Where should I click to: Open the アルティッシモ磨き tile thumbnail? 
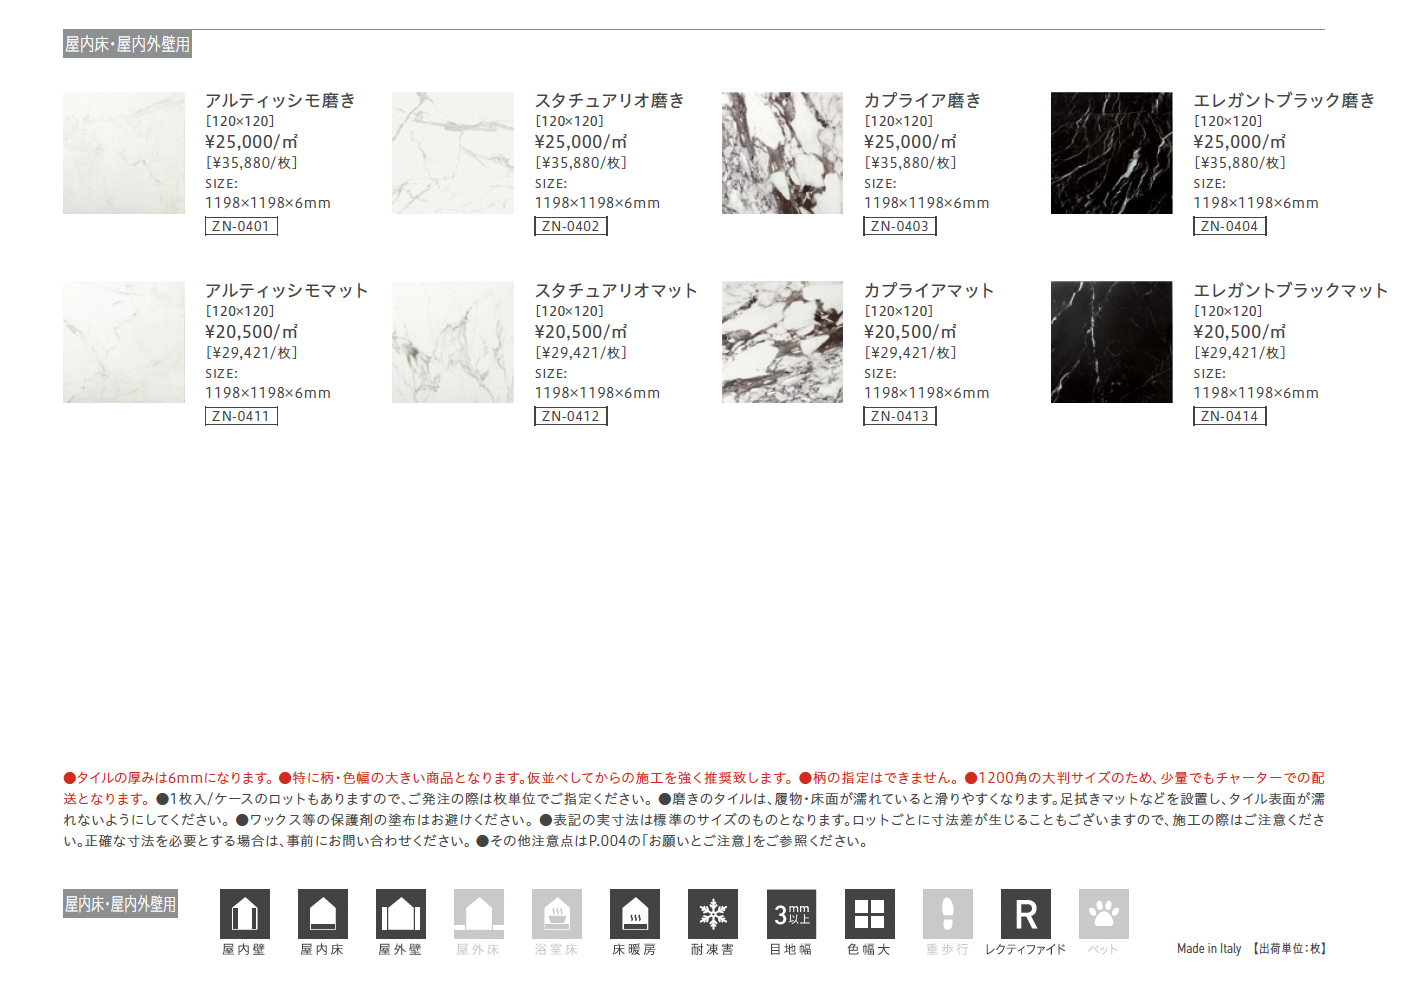pos(124,153)
